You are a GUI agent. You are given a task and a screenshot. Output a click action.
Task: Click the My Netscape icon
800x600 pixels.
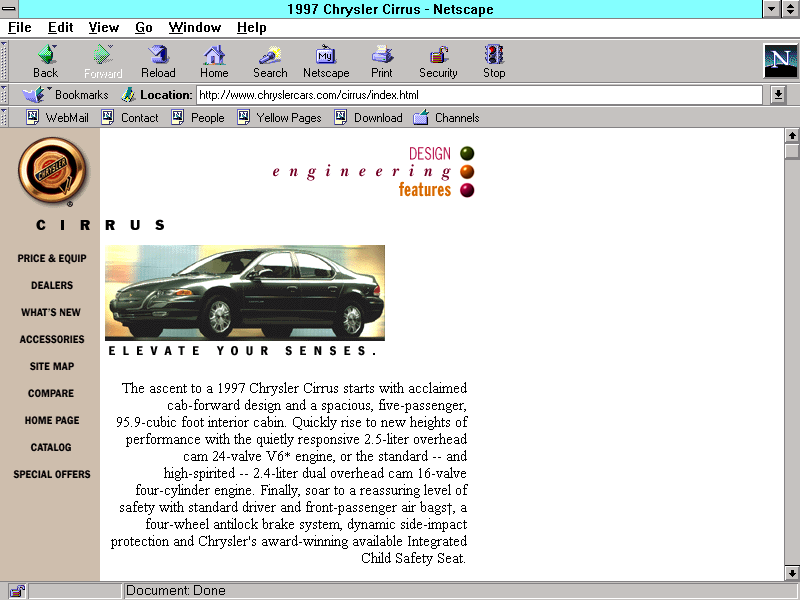[x=326, y=61]
